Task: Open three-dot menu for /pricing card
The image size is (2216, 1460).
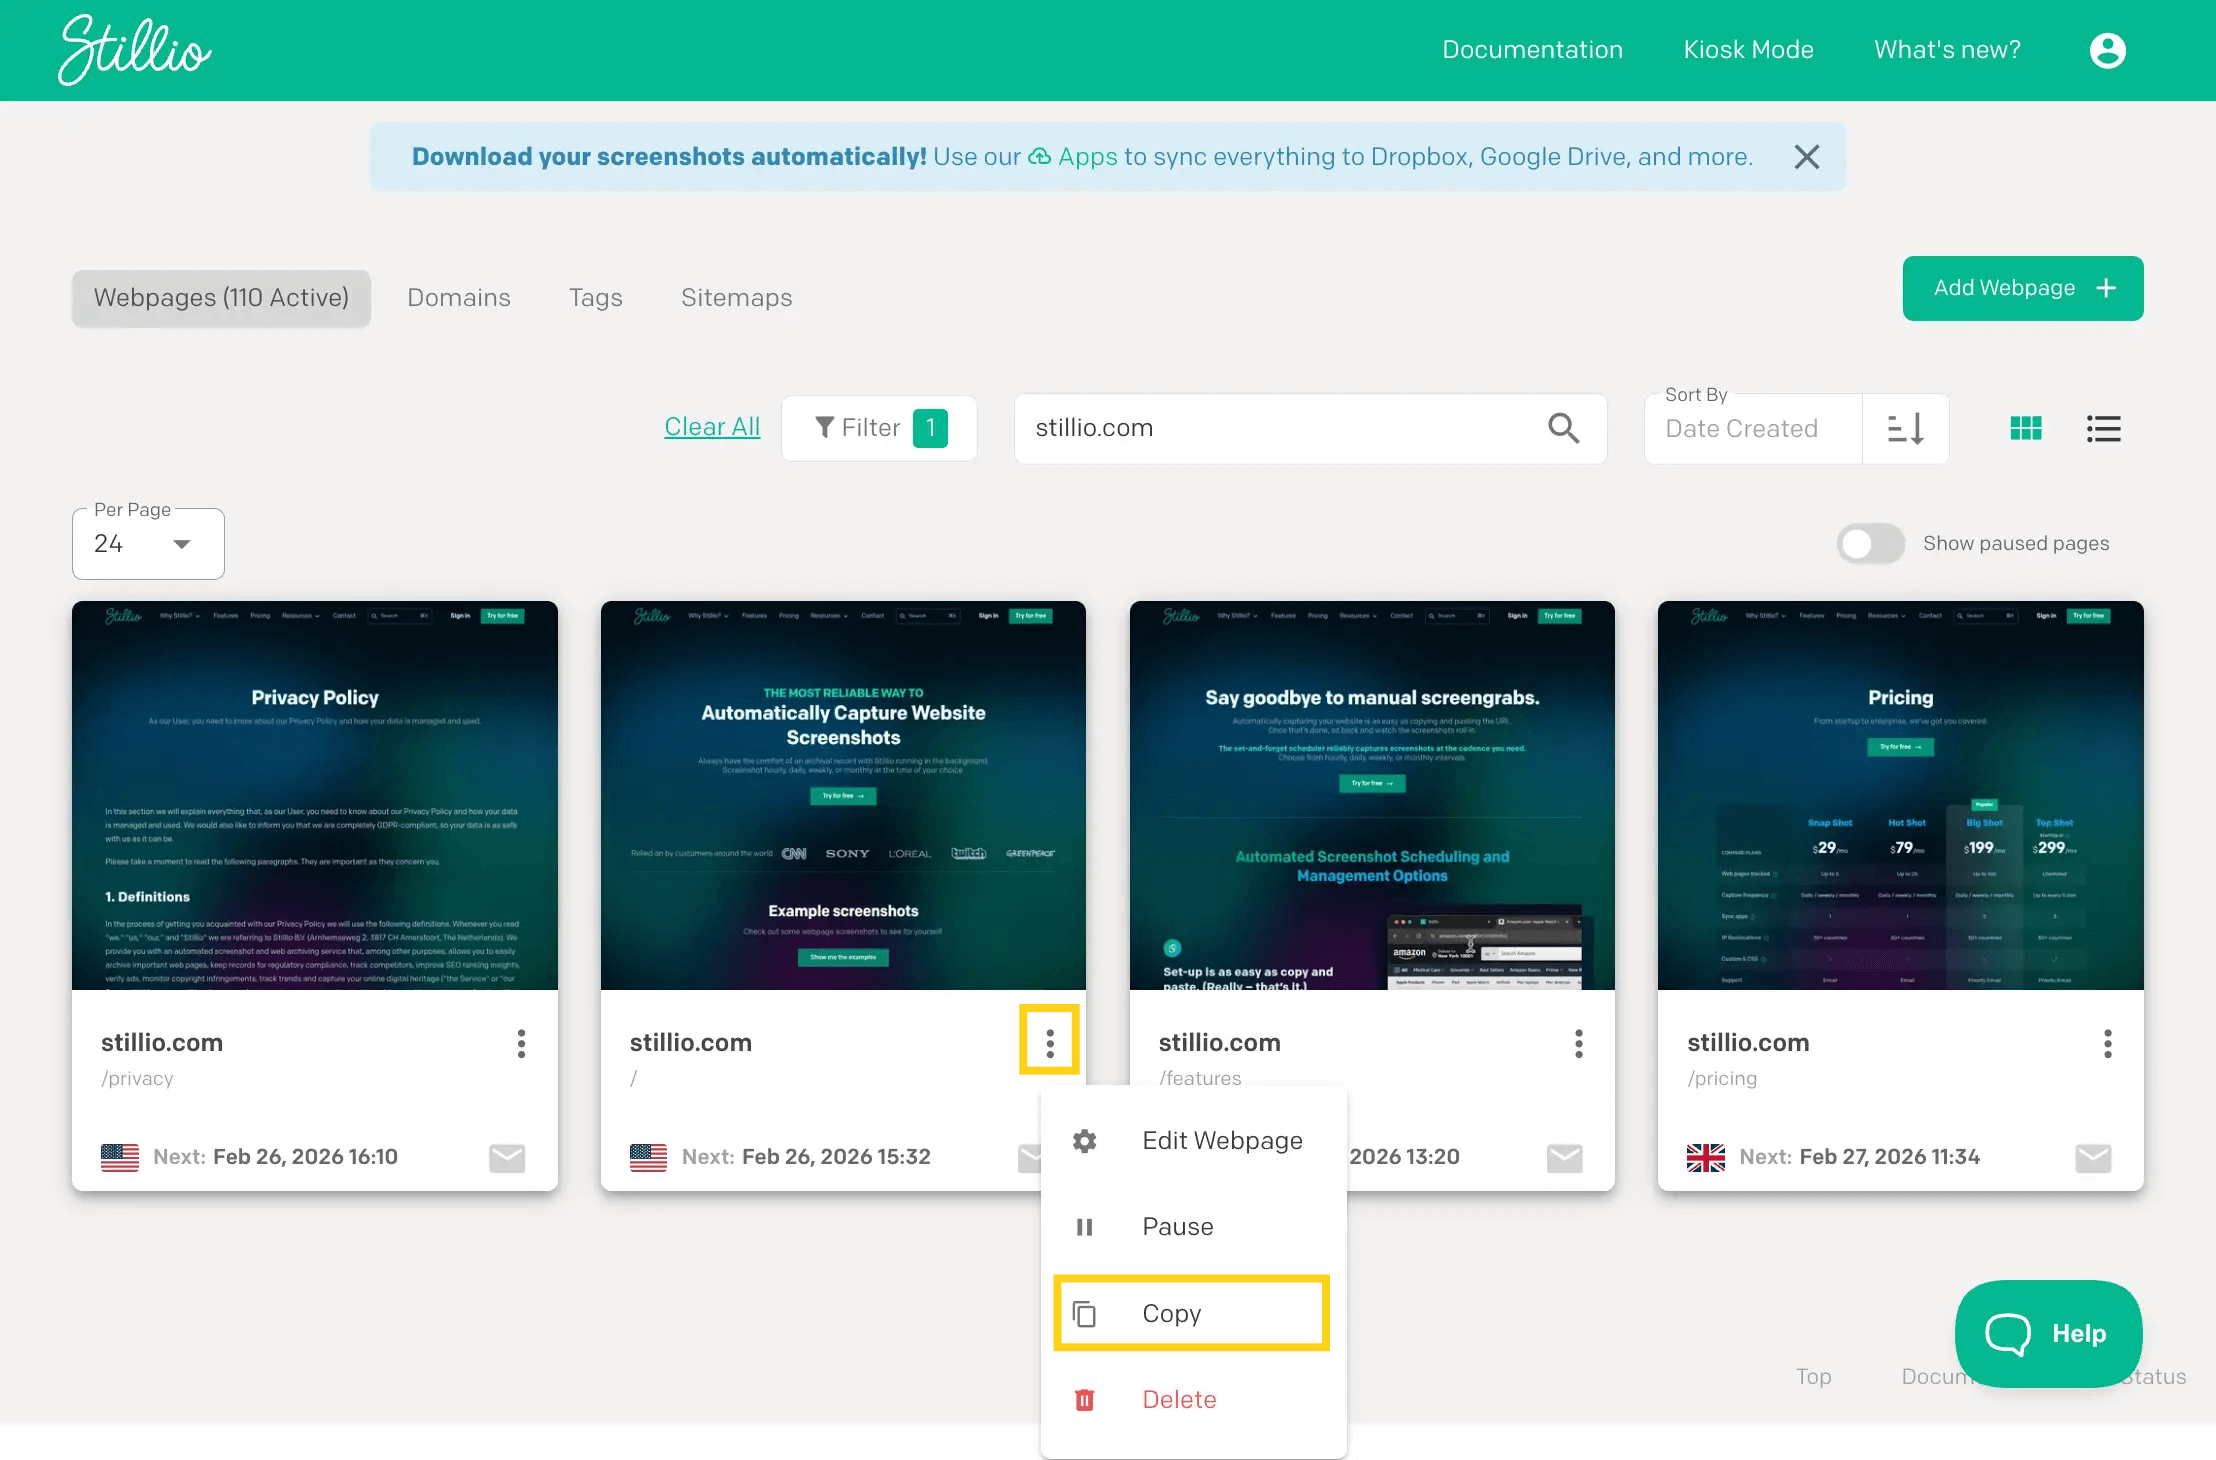Action: coord(2107,1043)
